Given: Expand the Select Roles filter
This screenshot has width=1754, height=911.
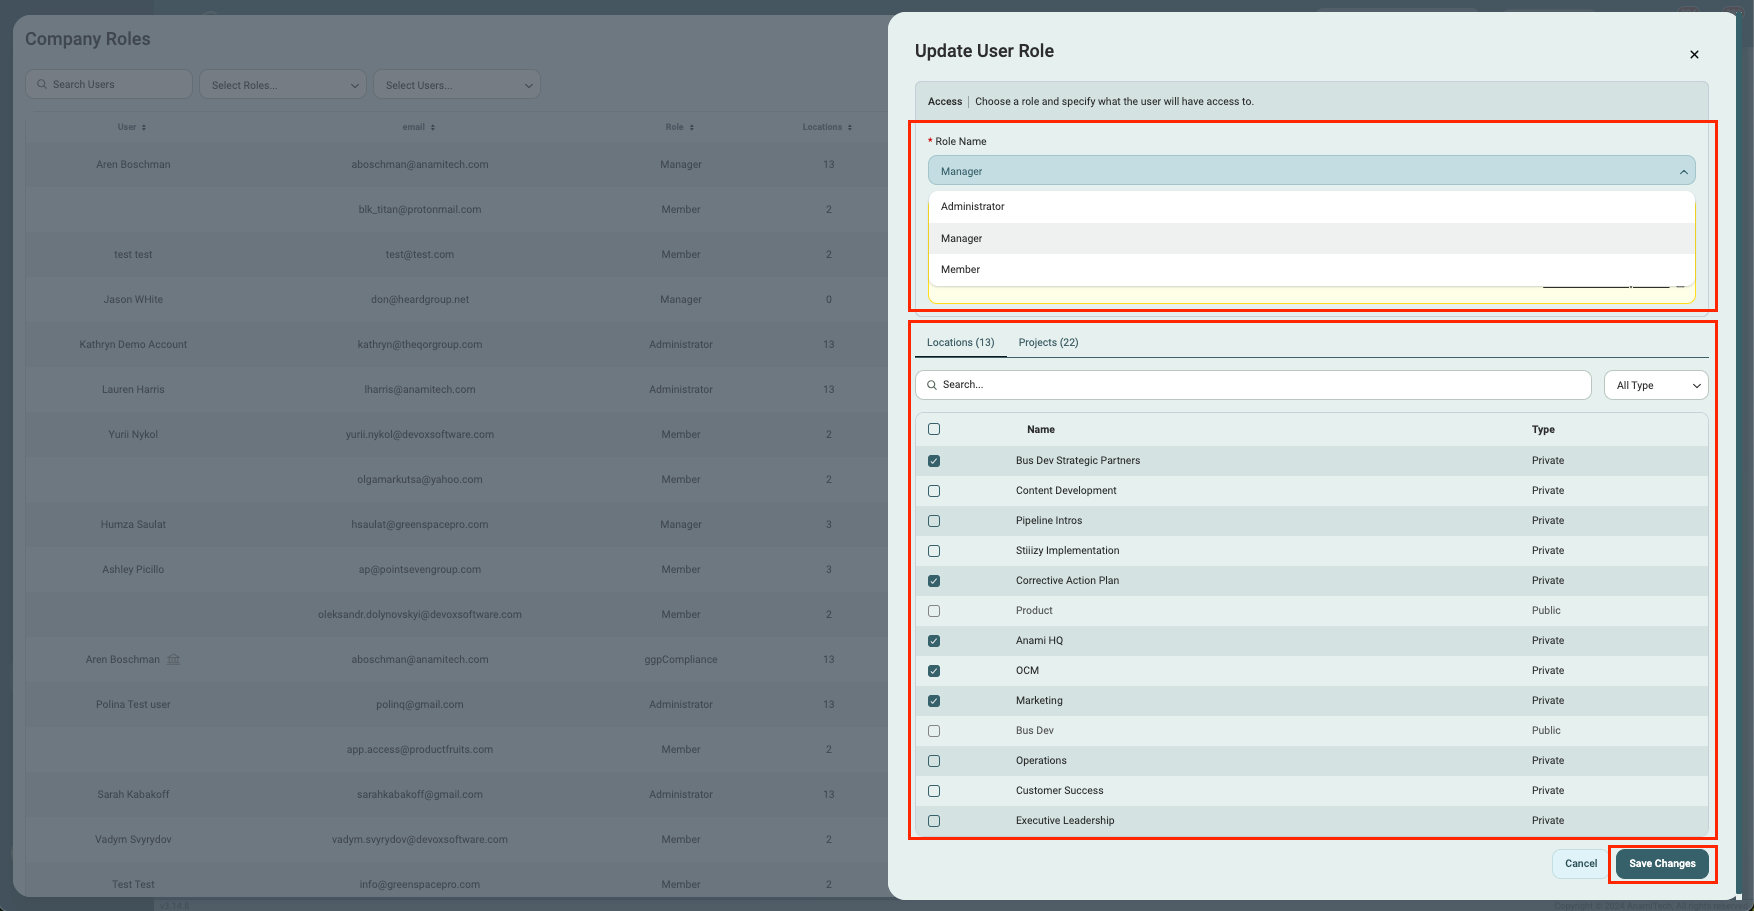Looking at the screenshot, I should 284,85.
